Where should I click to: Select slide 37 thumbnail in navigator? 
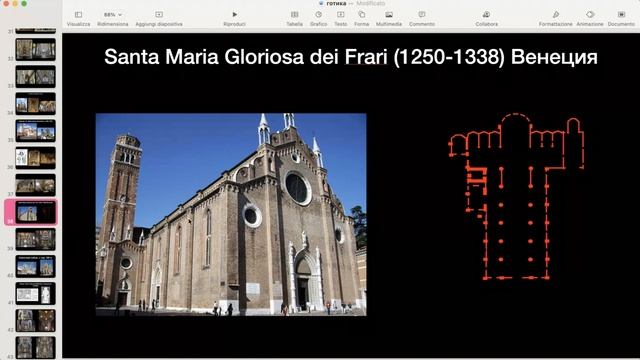pyautogui.click(x=36, y=185)
